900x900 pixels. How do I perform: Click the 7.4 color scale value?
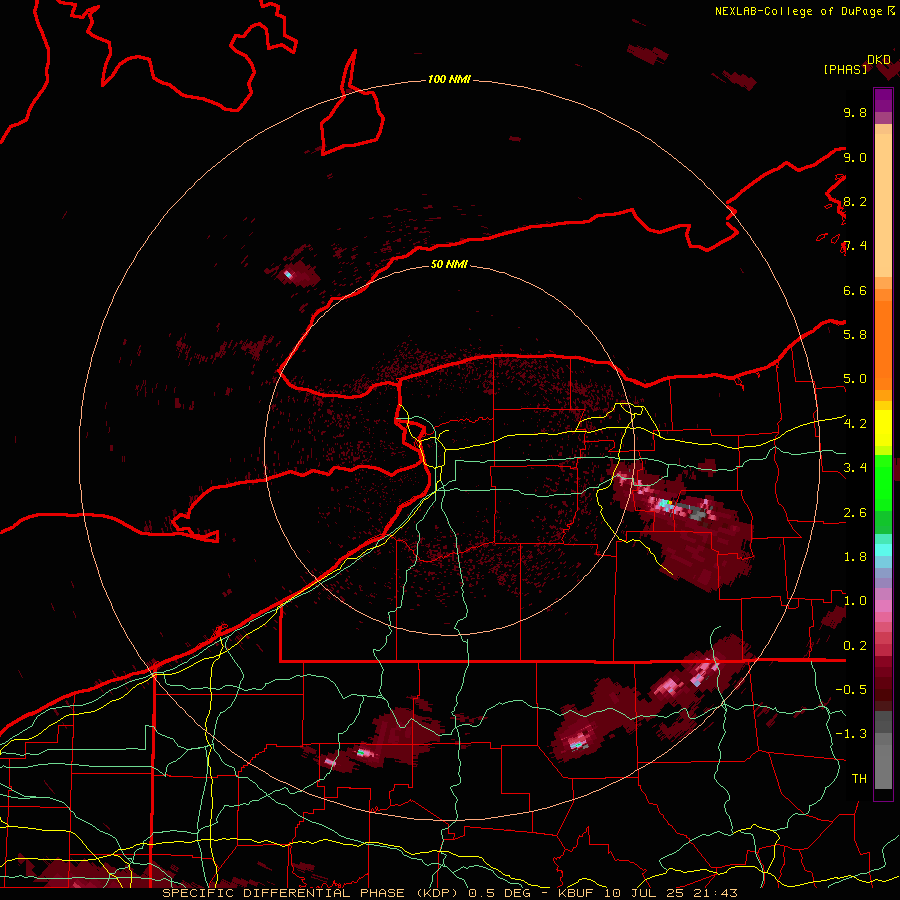(855, 246)
